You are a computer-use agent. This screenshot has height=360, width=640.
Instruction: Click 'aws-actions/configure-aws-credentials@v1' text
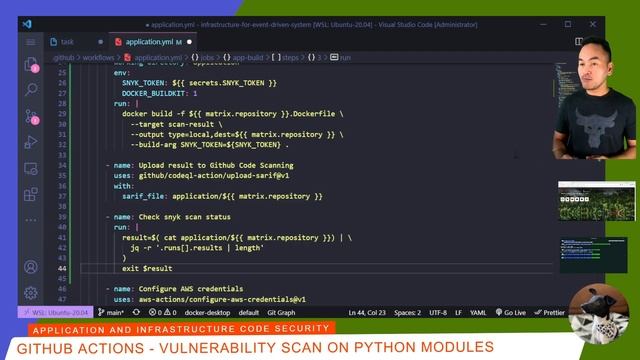coord(222,299)
